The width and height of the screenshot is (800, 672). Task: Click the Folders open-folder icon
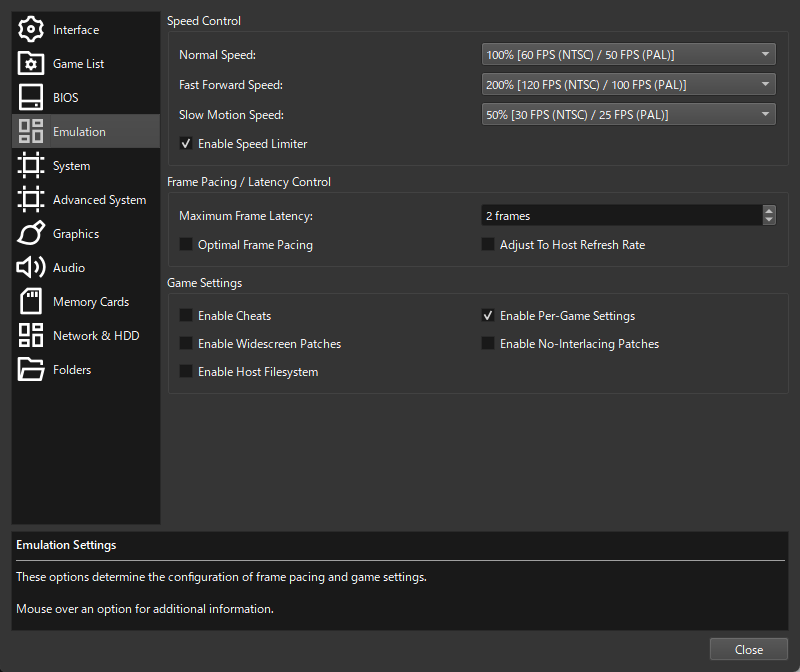31,369
